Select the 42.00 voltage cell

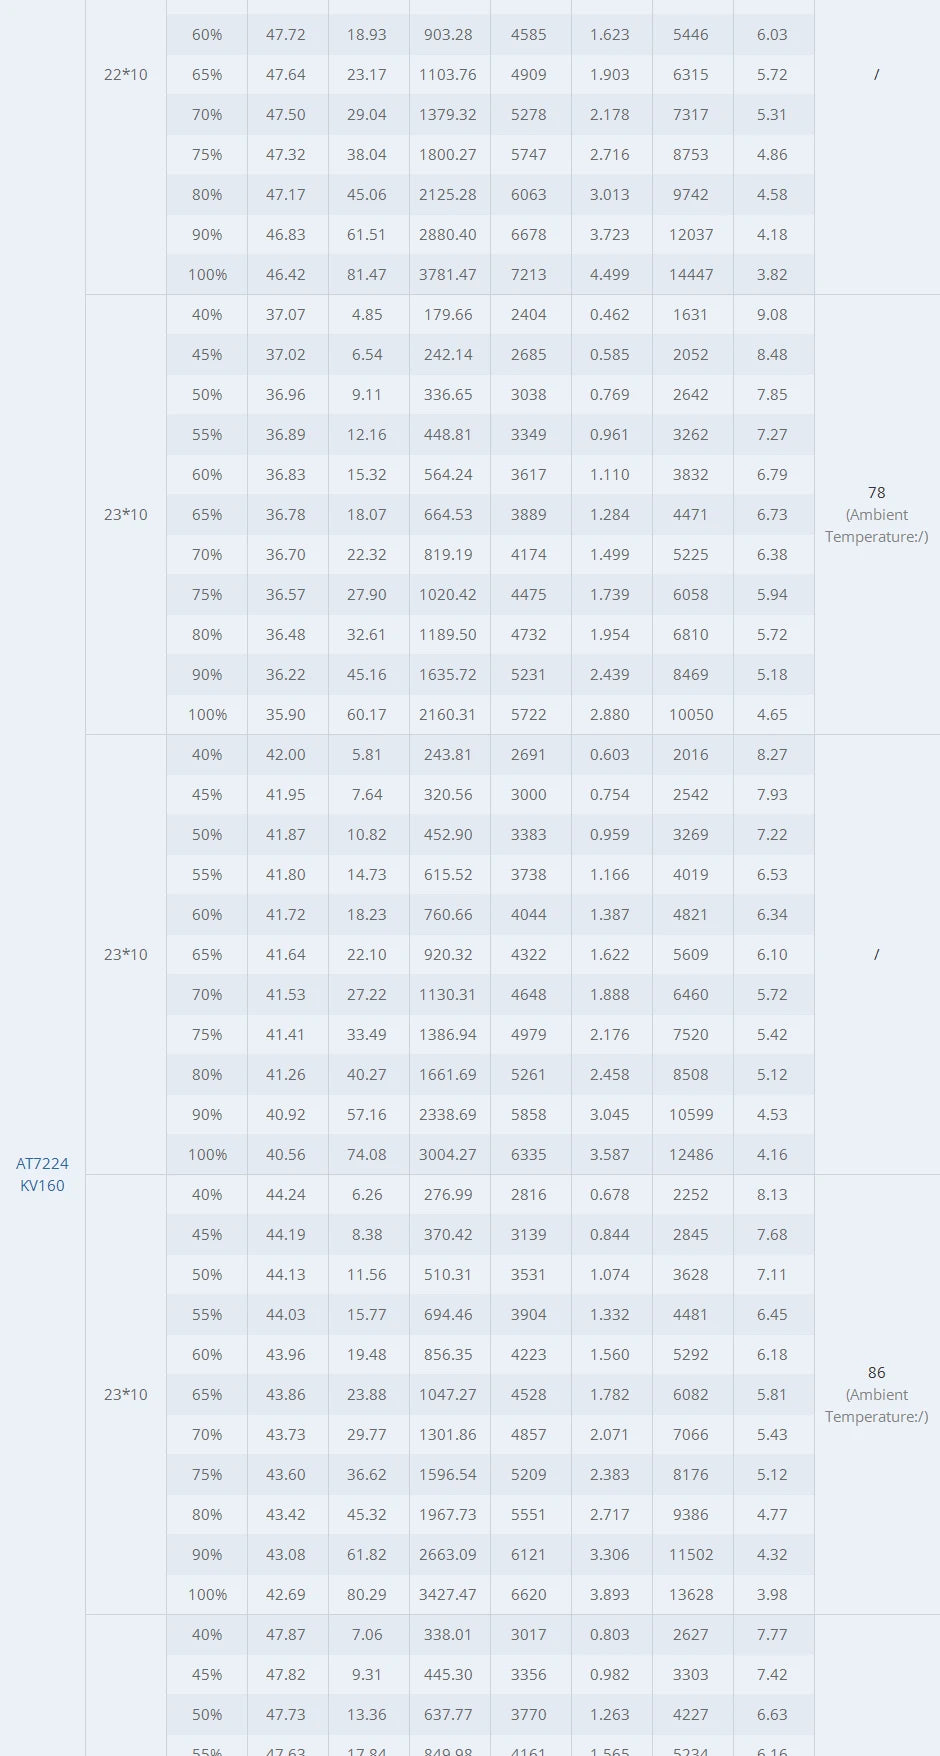pyautogui.click(x=286, y=755)
